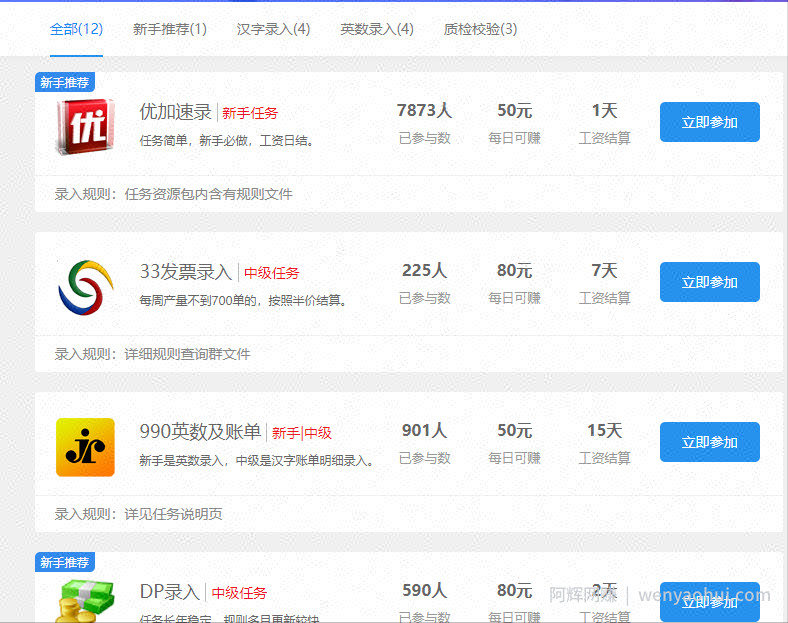Image resolution: width=788 pixels, height=623 pixels.
Task: Click the 50元 daily earning of 990英数及账单
Action: pos(515,431)
